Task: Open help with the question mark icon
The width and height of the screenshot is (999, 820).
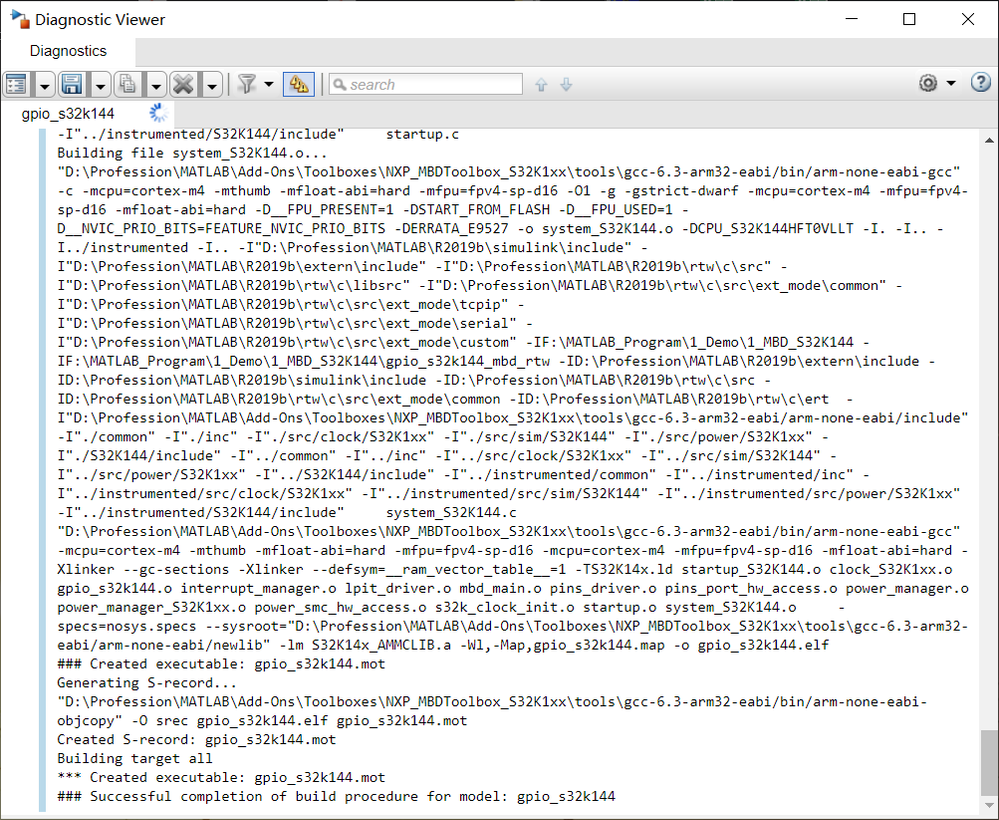Action: (981, 82)
